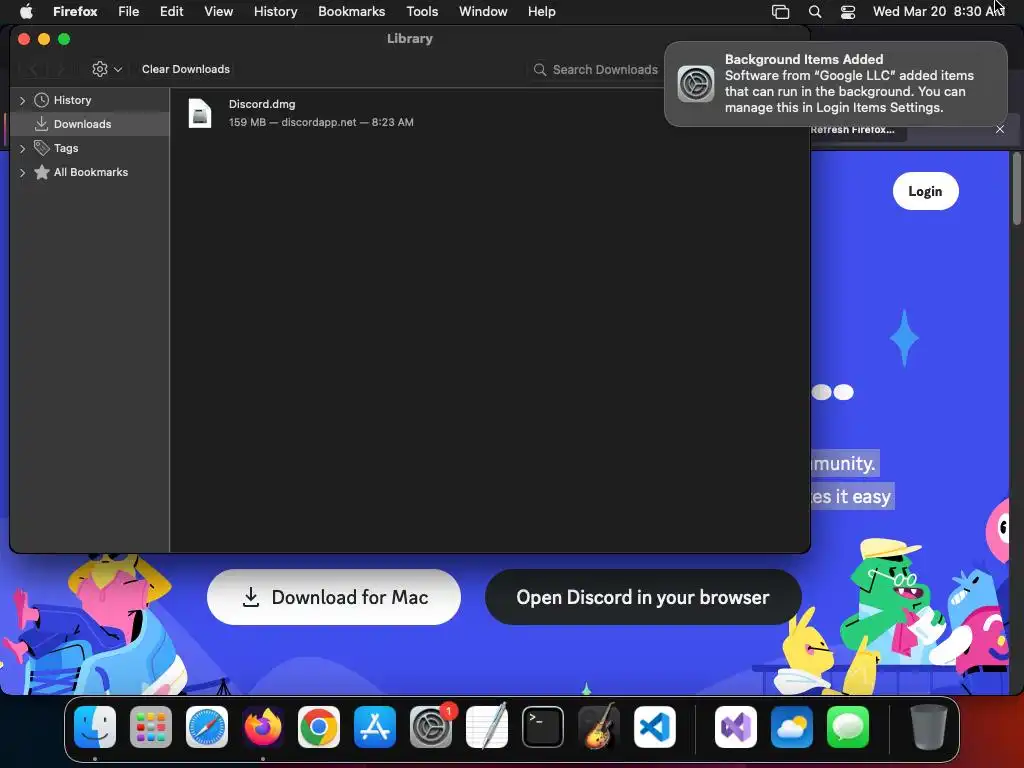
Task: Click Open Discord in your browser
Action: coord(643,597)
